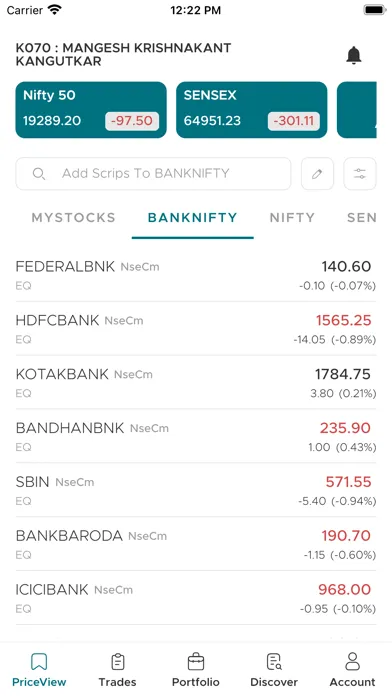This screenshot has width=392, height=696.
Task: Open Discover document search icon
Action: pos(274,662)
